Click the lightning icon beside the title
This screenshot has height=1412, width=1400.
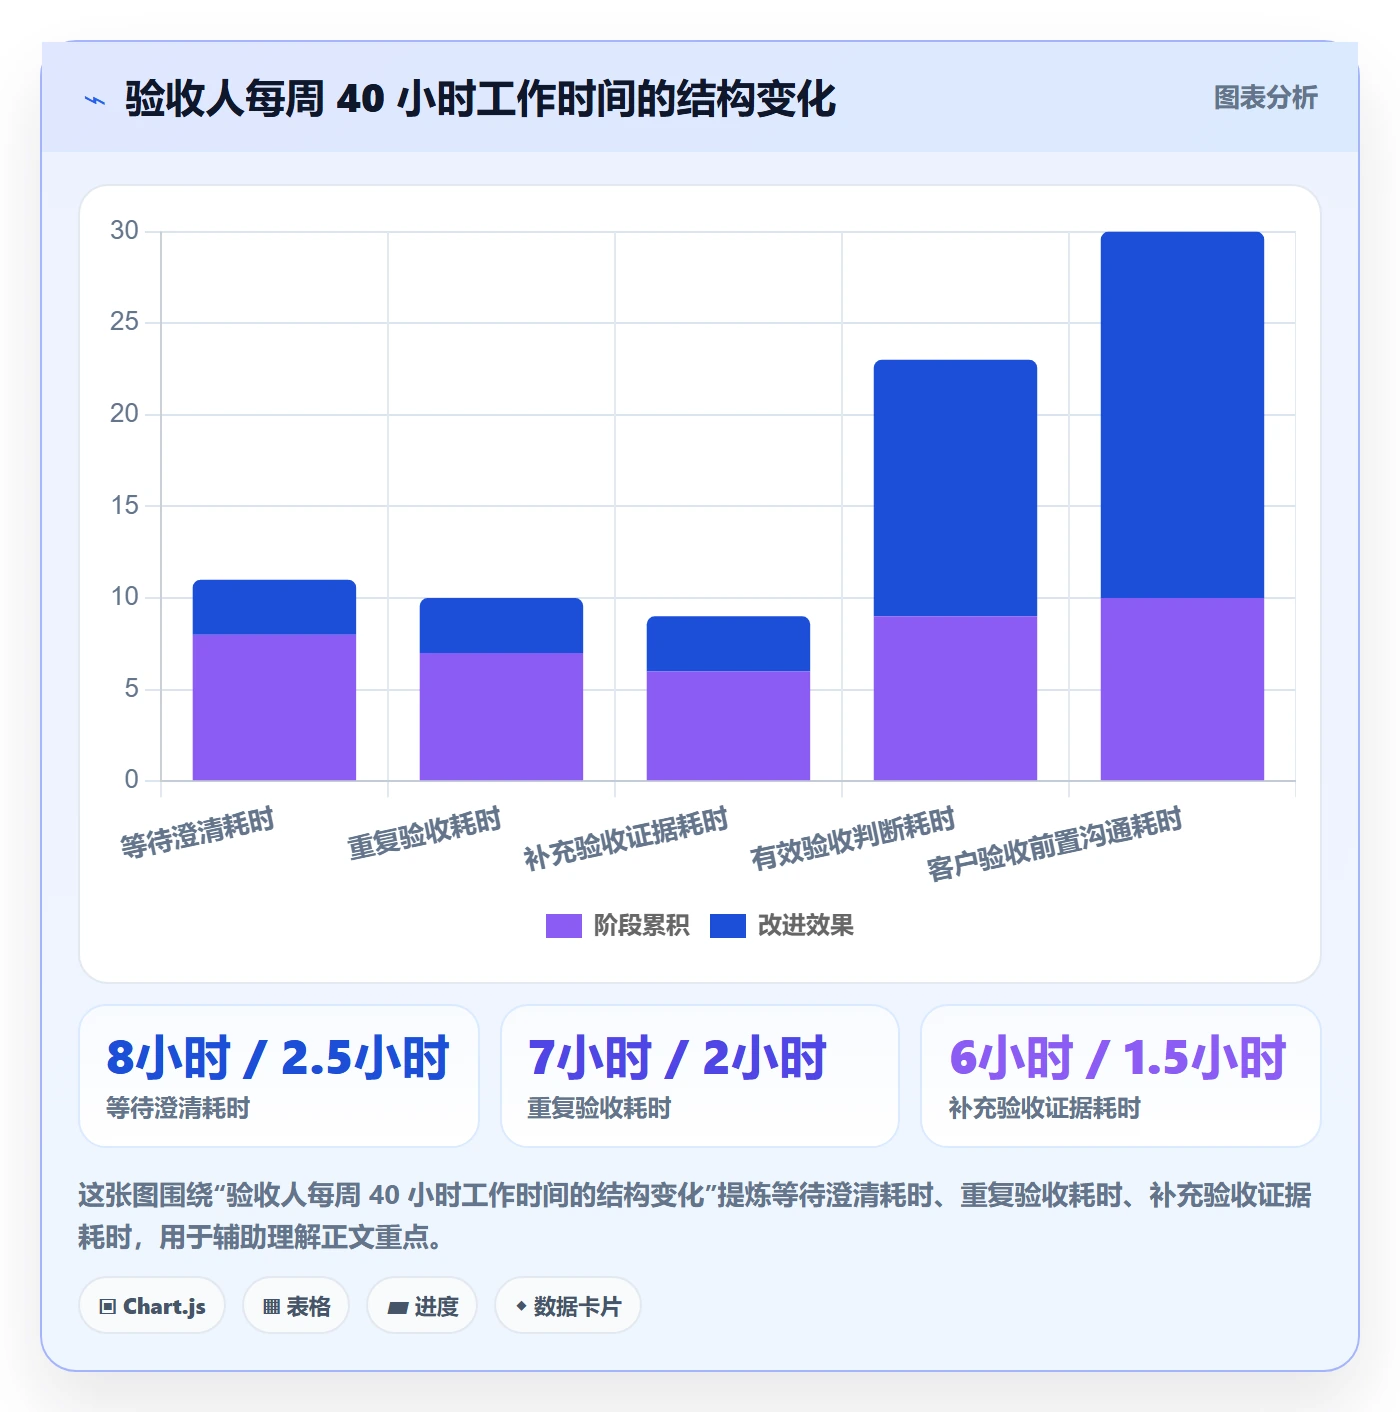tap(95, 100)
